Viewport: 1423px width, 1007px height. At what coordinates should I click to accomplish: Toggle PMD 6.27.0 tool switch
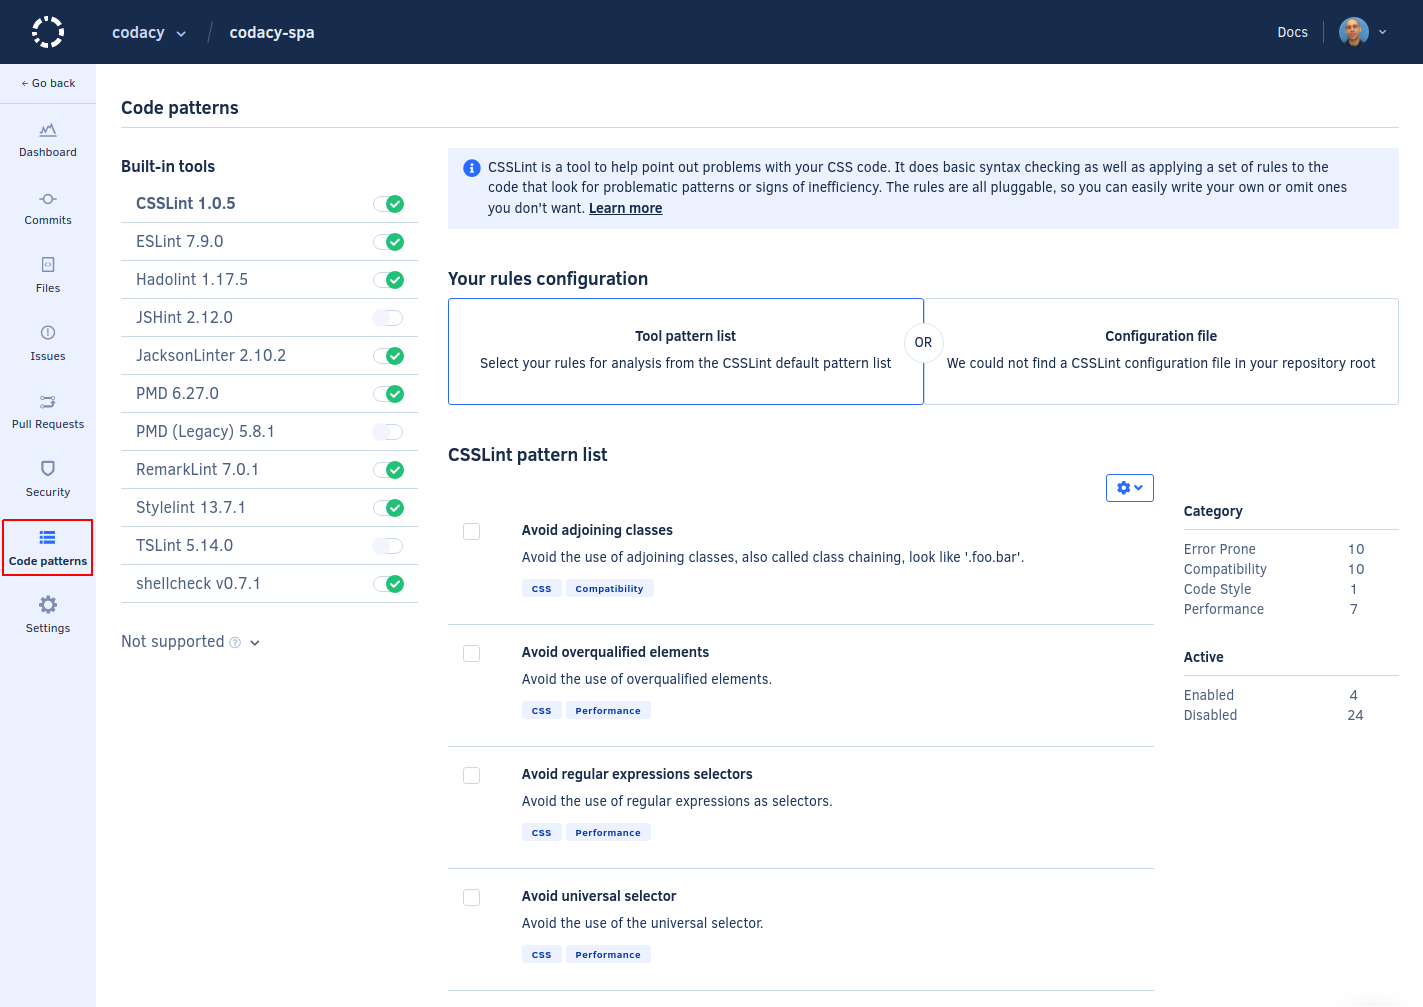click(x=388, y=394)
